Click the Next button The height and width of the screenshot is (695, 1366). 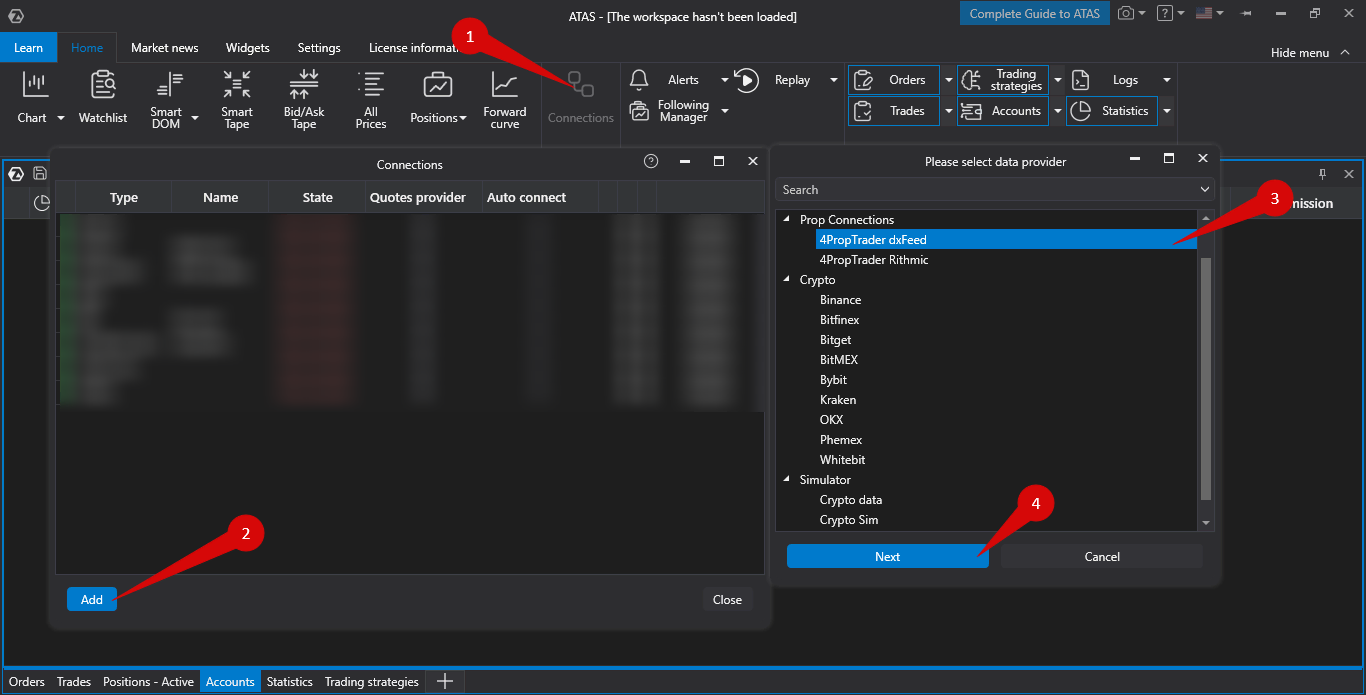click(887, 556)
